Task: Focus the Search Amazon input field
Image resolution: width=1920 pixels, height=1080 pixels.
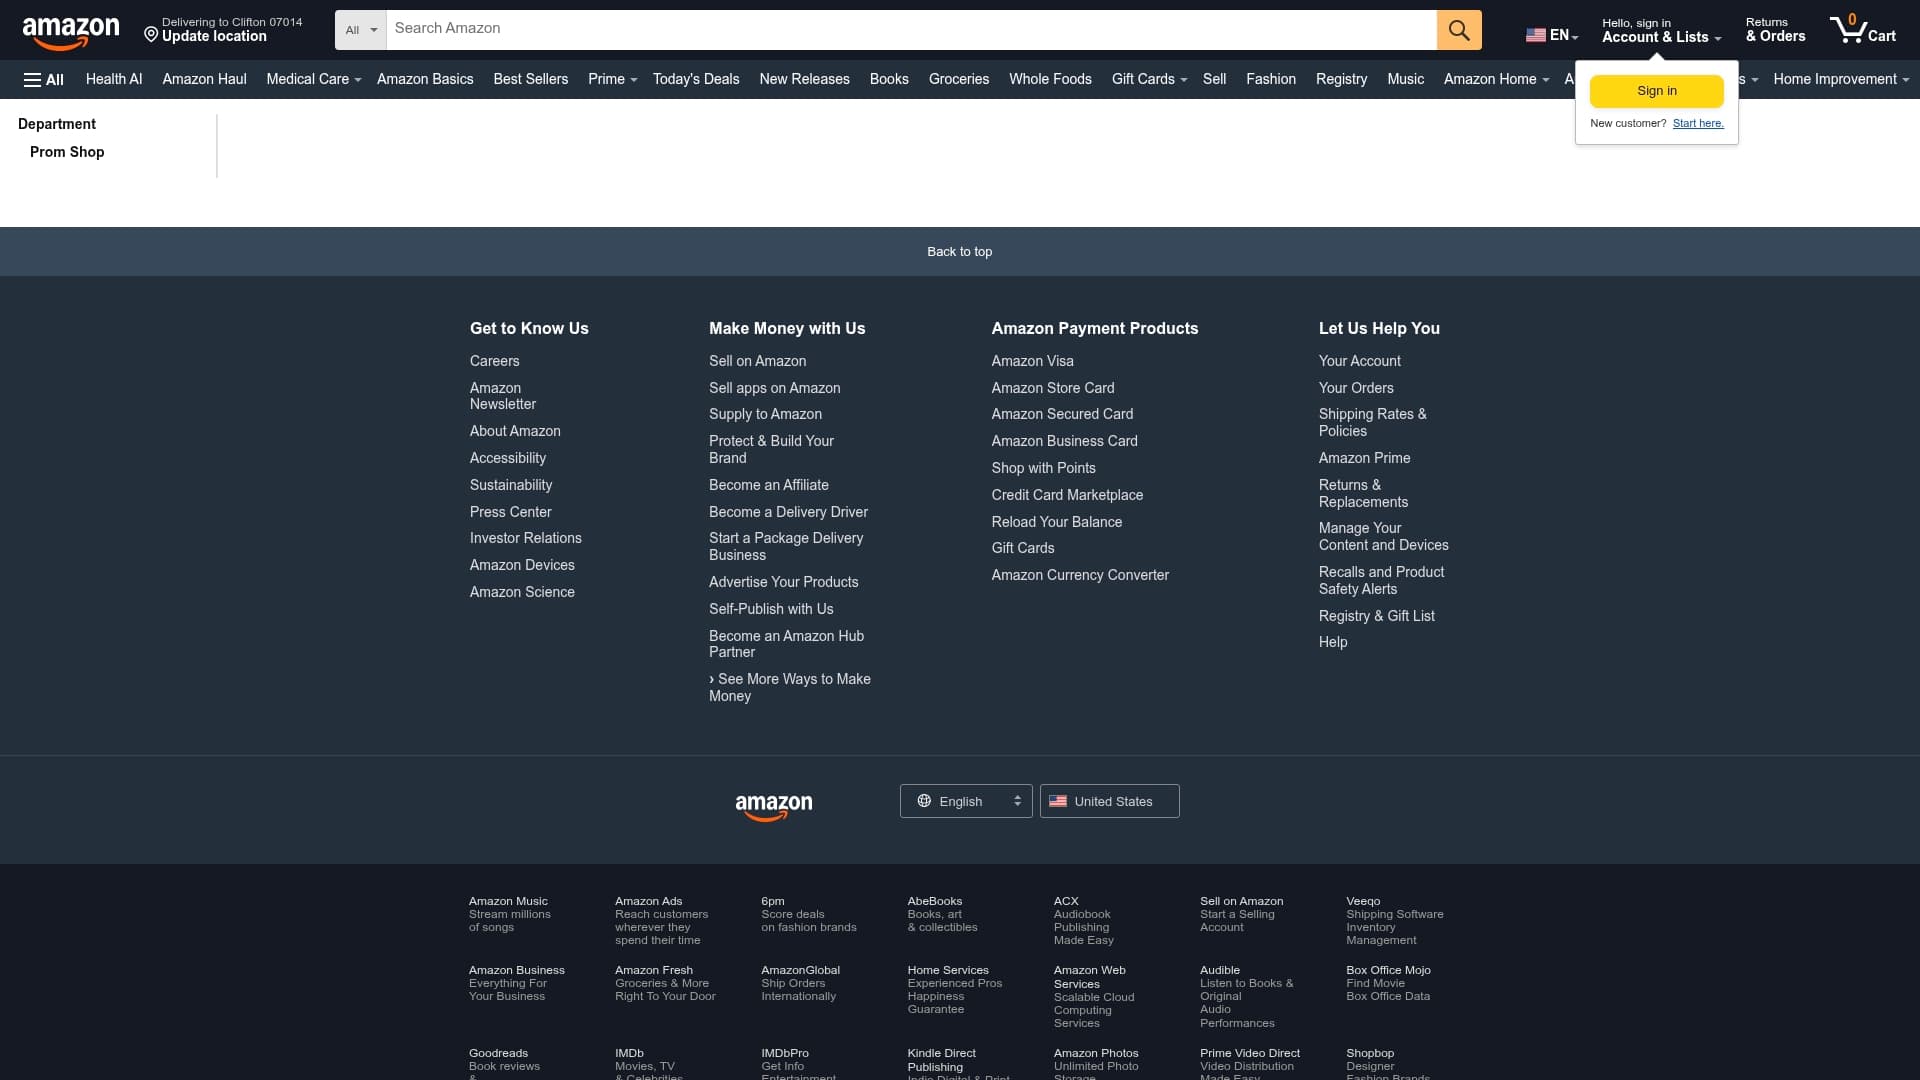Action: 911,29
